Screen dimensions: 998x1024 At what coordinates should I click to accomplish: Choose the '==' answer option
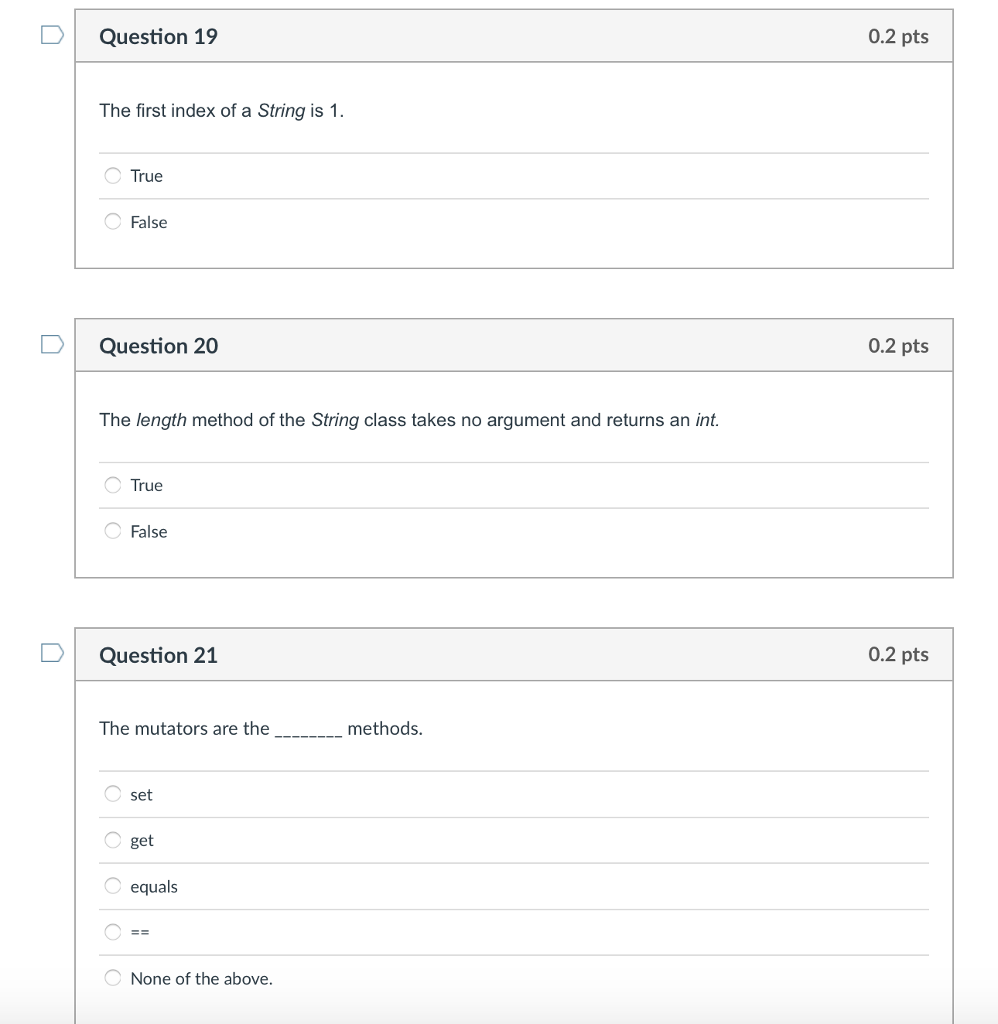click(114, 933)
